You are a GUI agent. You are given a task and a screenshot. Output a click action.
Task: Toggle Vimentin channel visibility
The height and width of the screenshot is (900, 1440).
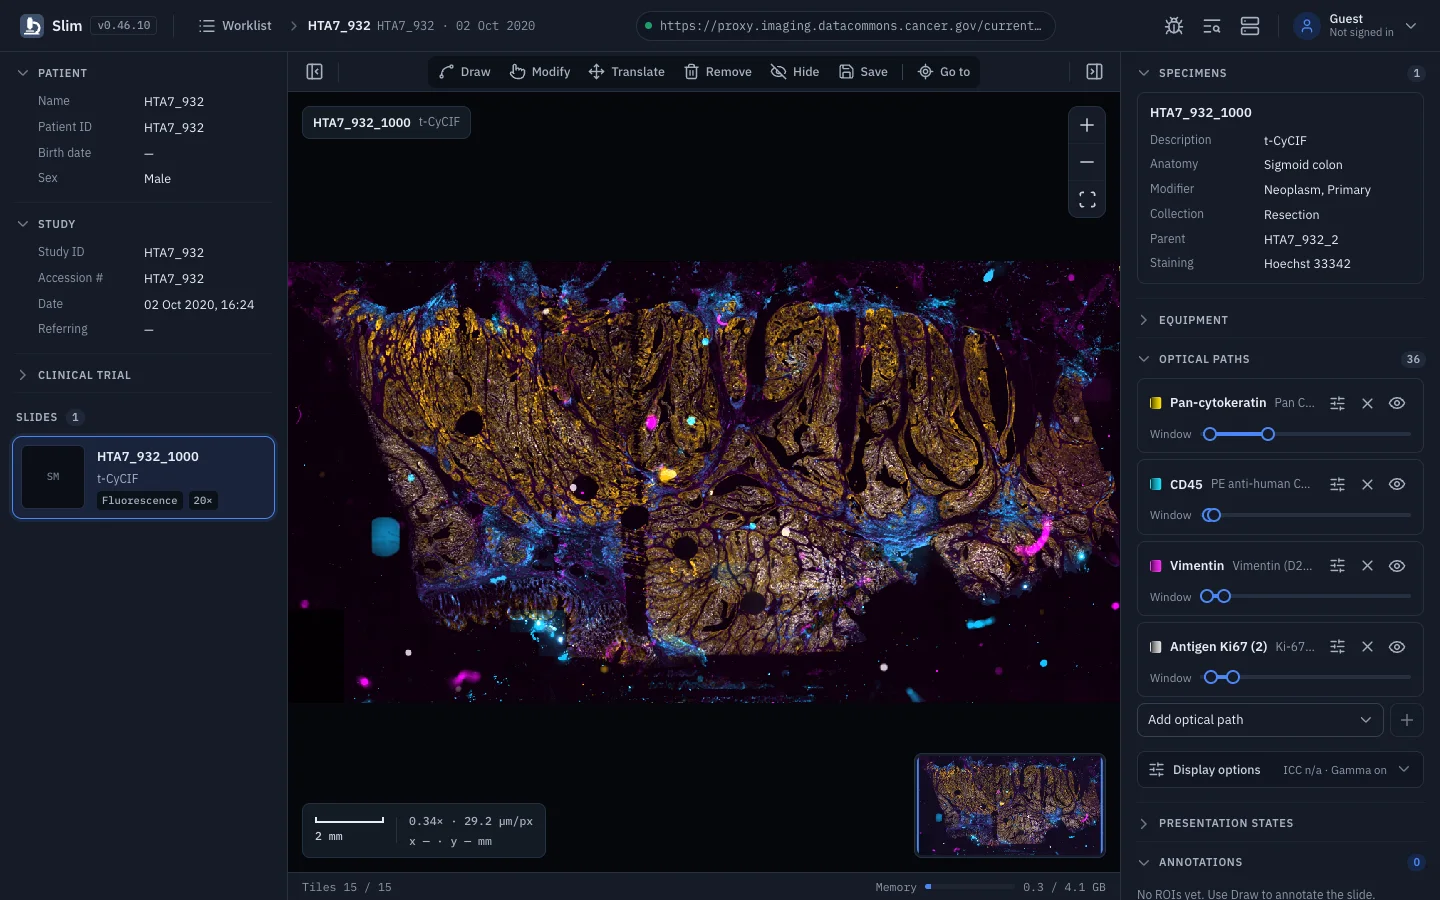pyautogui.click(x=1397, y=566)
